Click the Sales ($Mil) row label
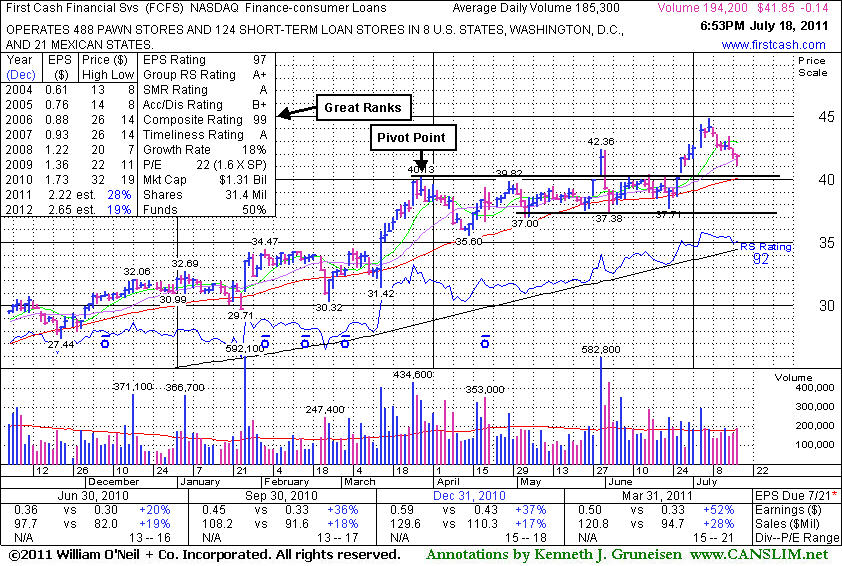 [787, 524]
